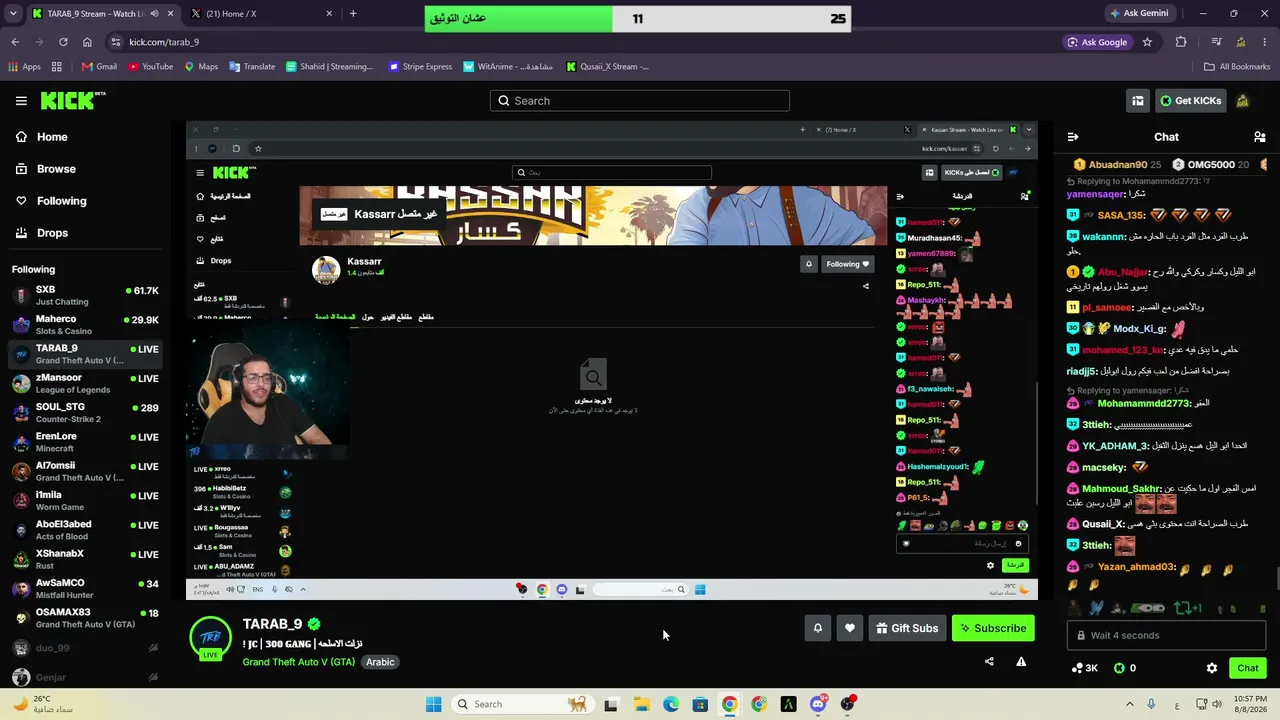Report the stream using the warning icon
The width and height of the screenshot is (1280, 720).
point(1021,661)
